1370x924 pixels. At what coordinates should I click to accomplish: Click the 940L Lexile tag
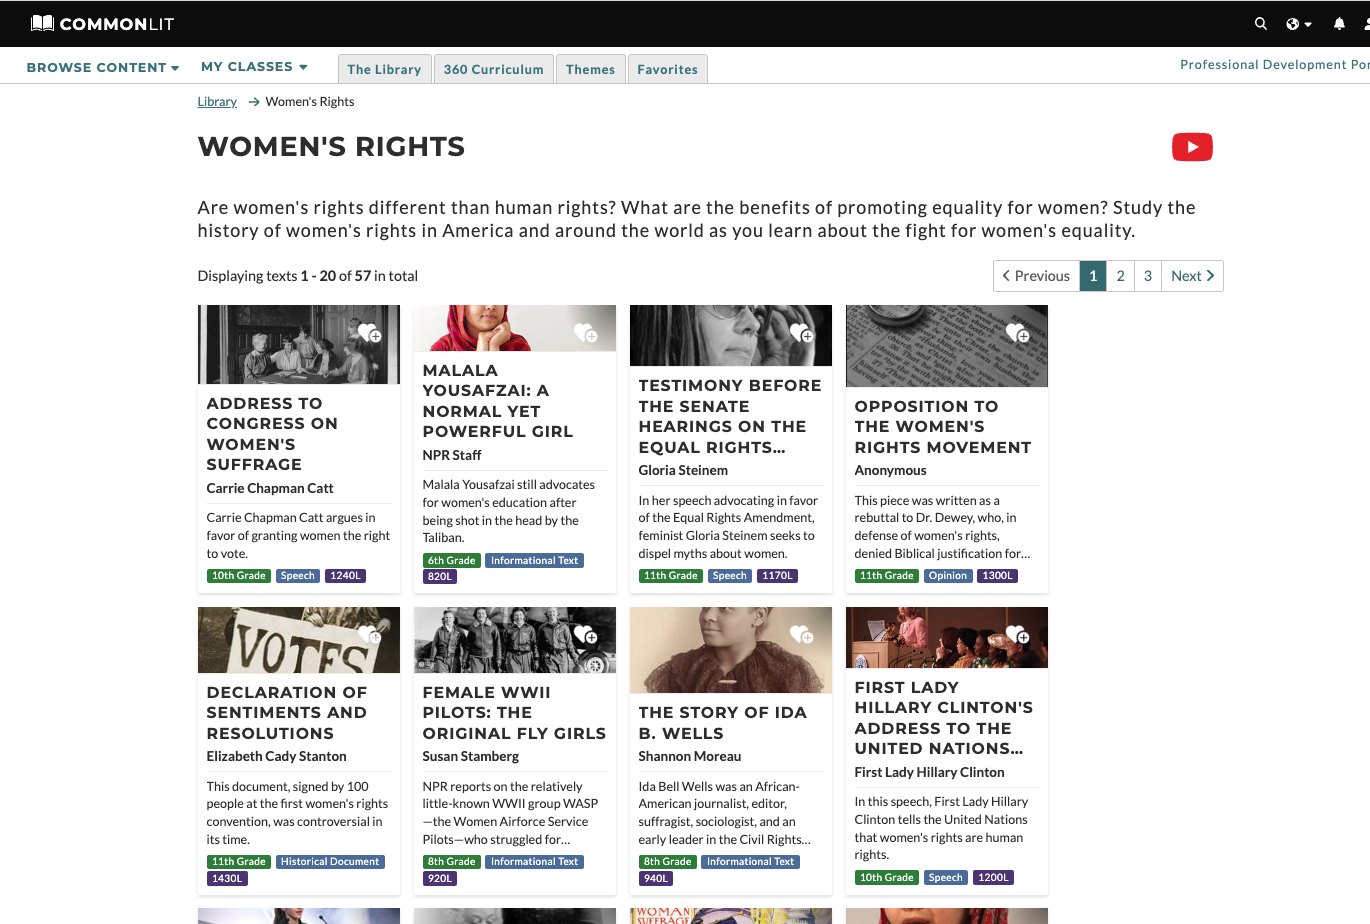point(656,879)
